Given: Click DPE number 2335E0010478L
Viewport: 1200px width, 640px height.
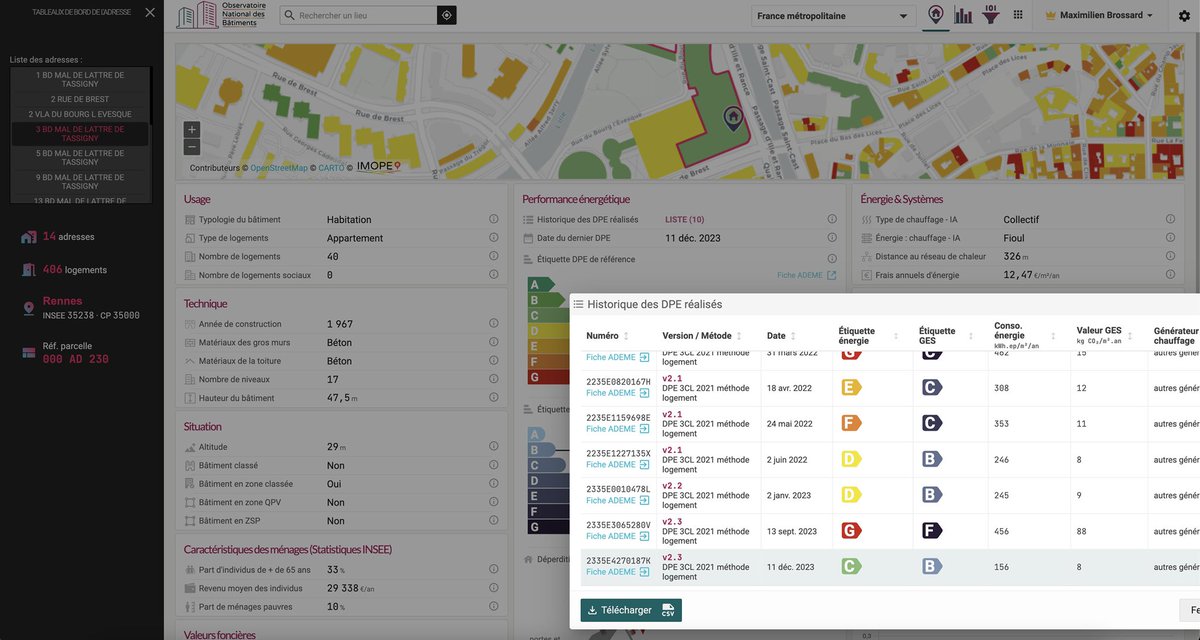Looking at the screenshot, I should click(x=618, y=489).
